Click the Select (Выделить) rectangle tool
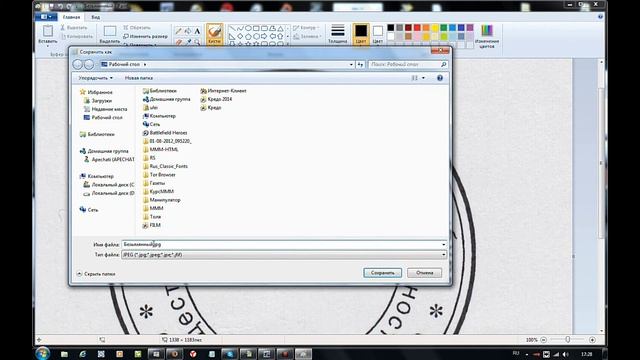Viewport: 640px width, 360px height. [109, 31]
